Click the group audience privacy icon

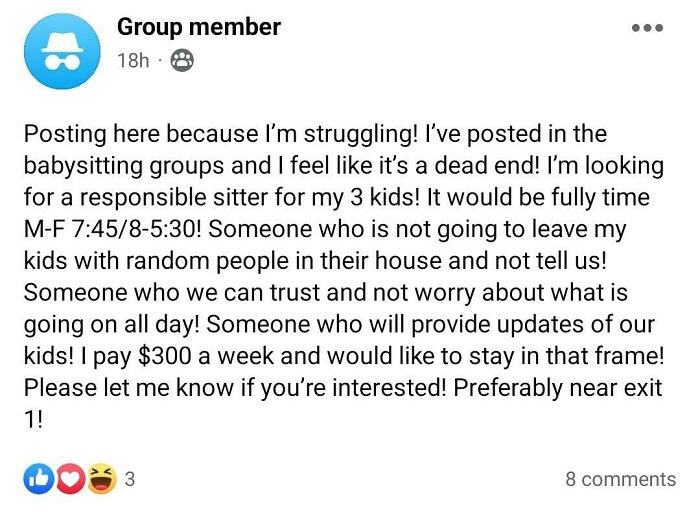pyautogui.click(x=181, y=61)
